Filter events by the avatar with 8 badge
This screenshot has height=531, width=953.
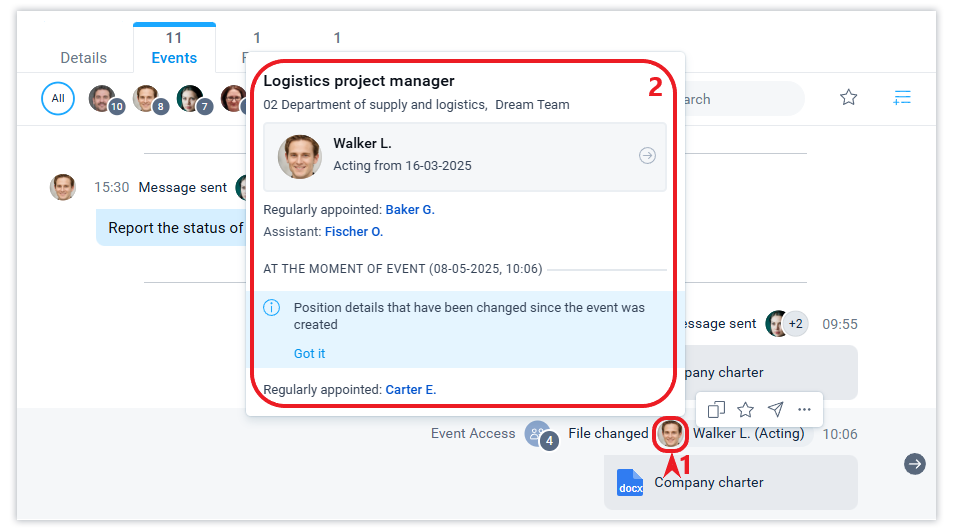click(146, 98)
